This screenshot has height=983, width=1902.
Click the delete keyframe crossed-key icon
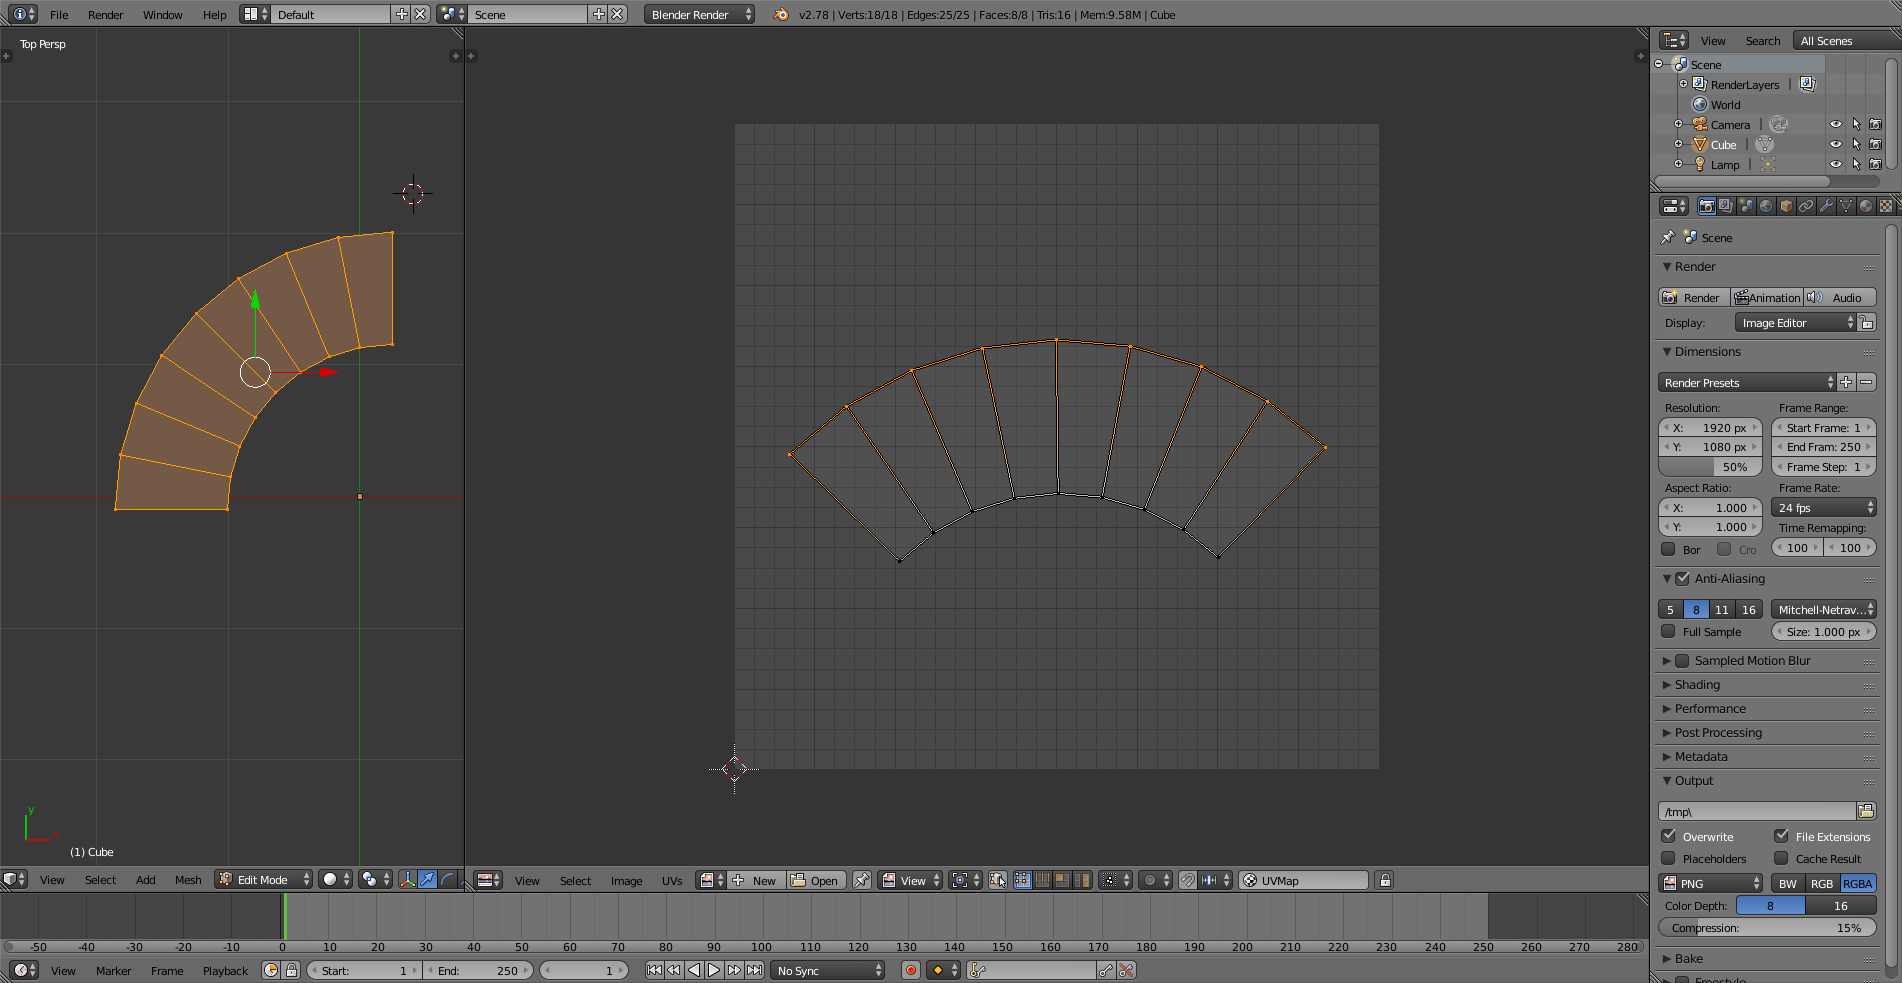tap(1126, 970)
